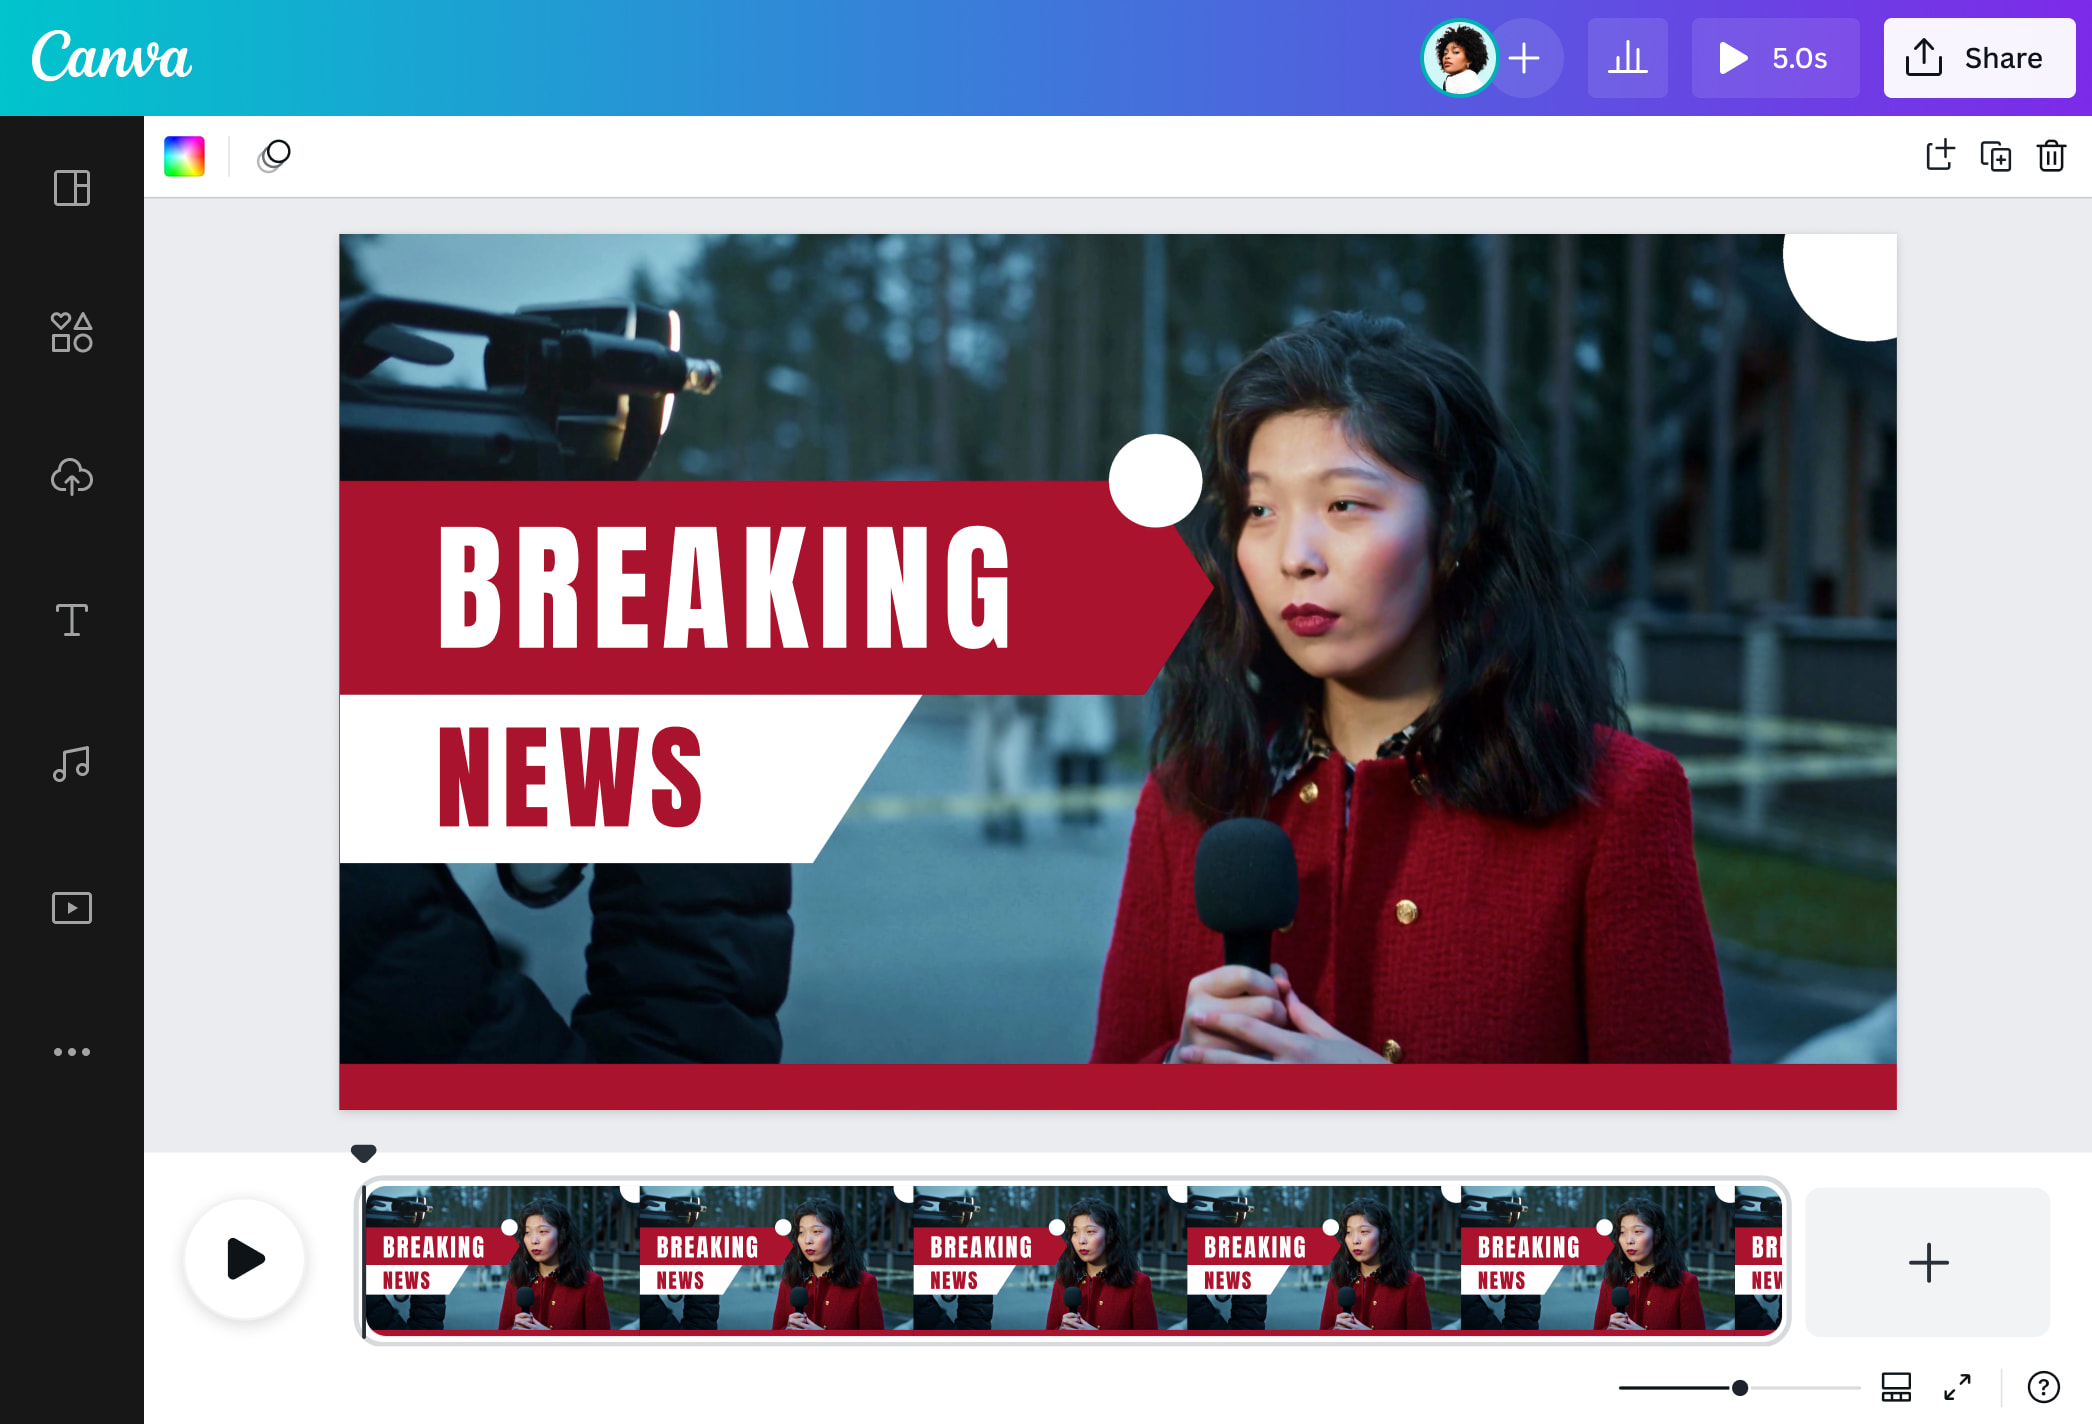Image resolution: width=2092 pixels, height=1424 pixels.
Task: Open the transparency tool icon
Action: (x=274, y=156)
